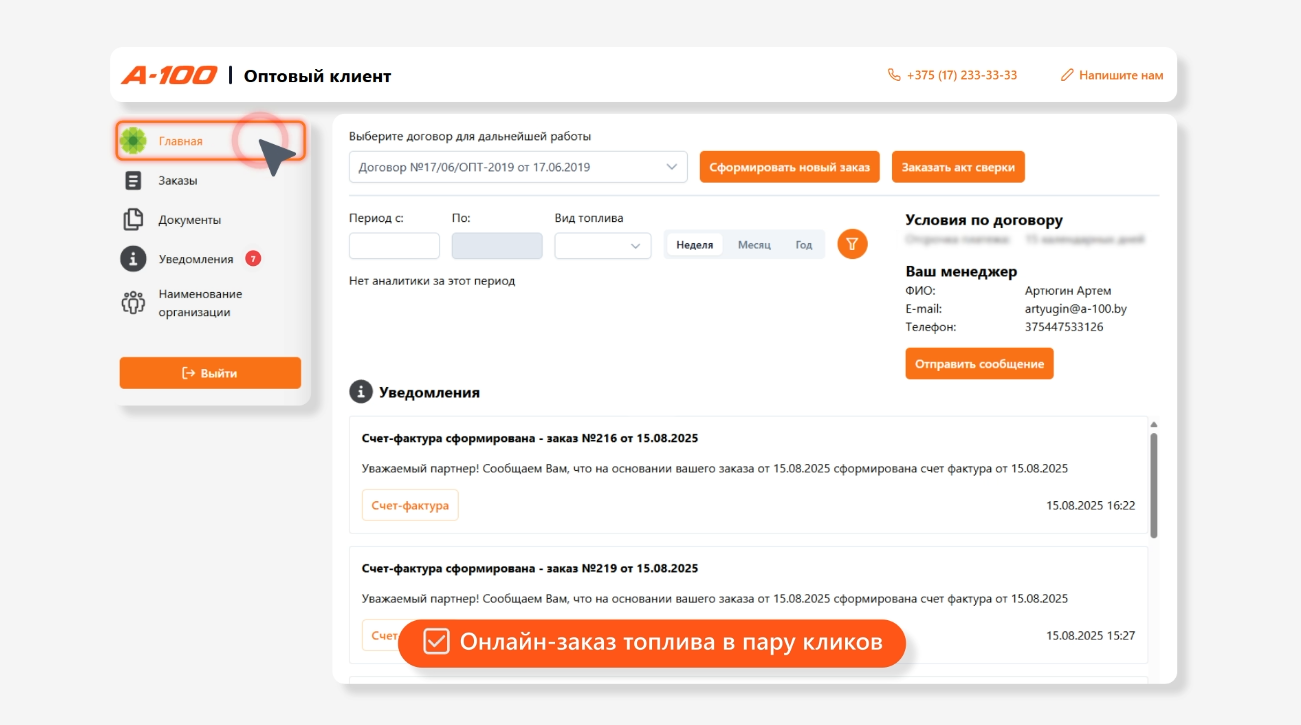Switch period to Месяц
1301x725 pixels.
pyautogui.click(x=754, y=245)
